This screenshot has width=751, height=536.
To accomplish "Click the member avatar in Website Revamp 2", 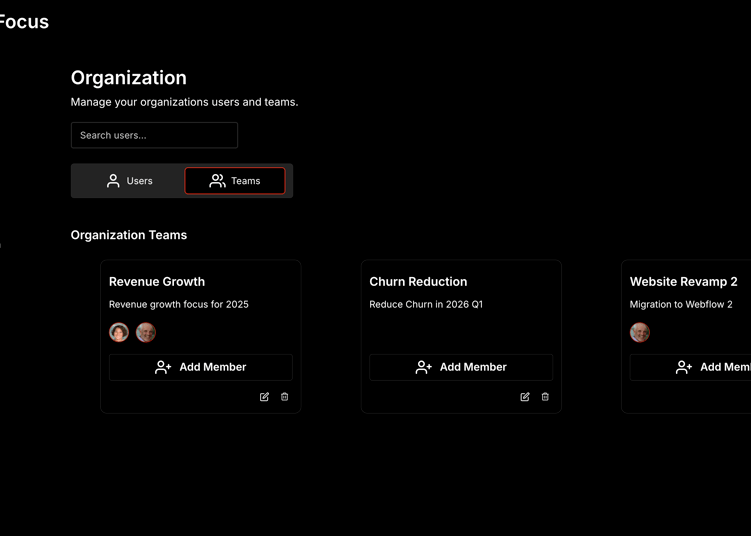I will 640,332.
